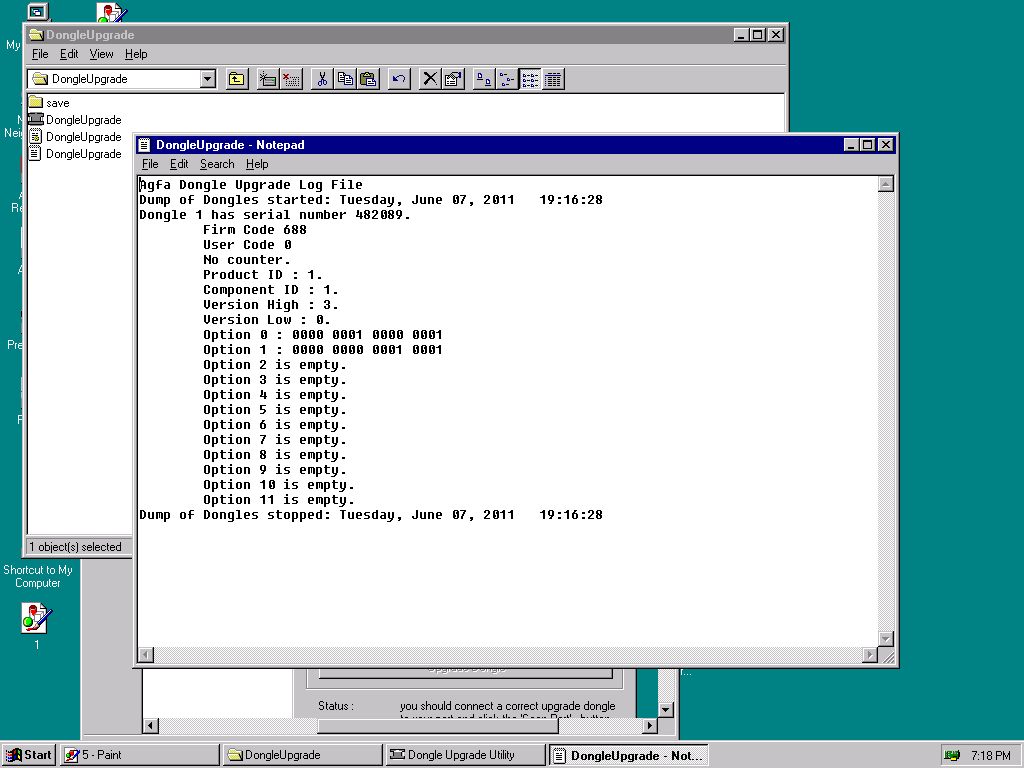Click the 'Option 0 : 0000 0001 0000 0001' line
The image size is (1024, 768).
[x=323, y=335]
